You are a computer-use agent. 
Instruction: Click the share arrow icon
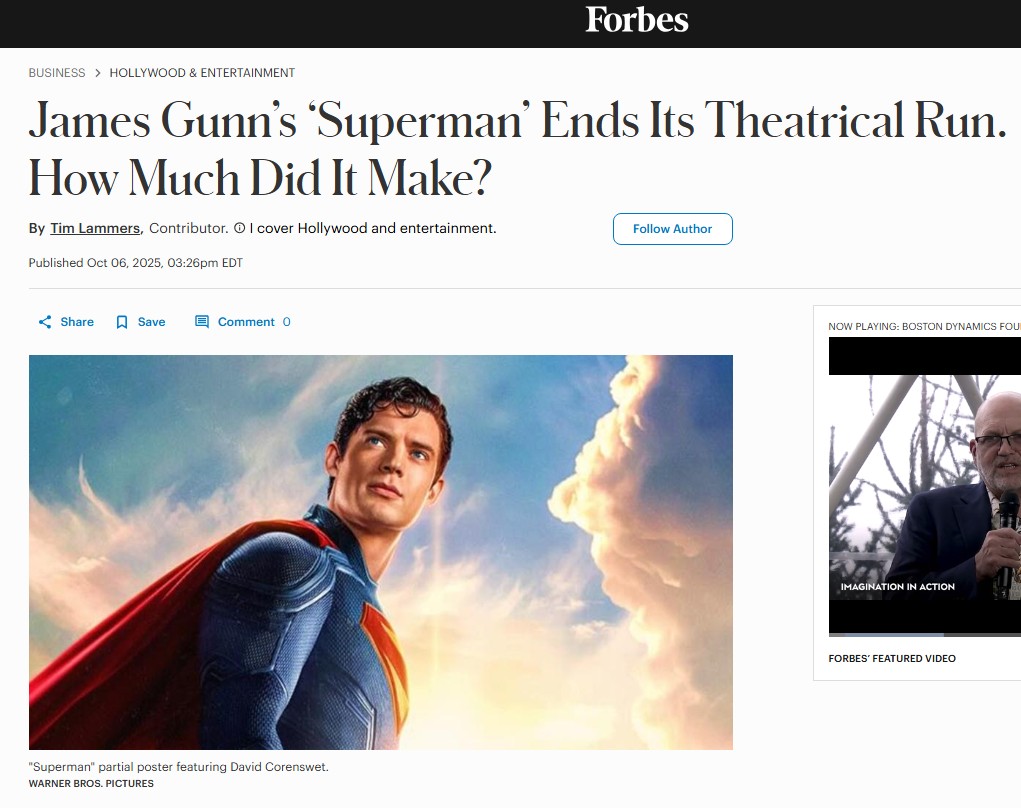(x=45, y=322)
